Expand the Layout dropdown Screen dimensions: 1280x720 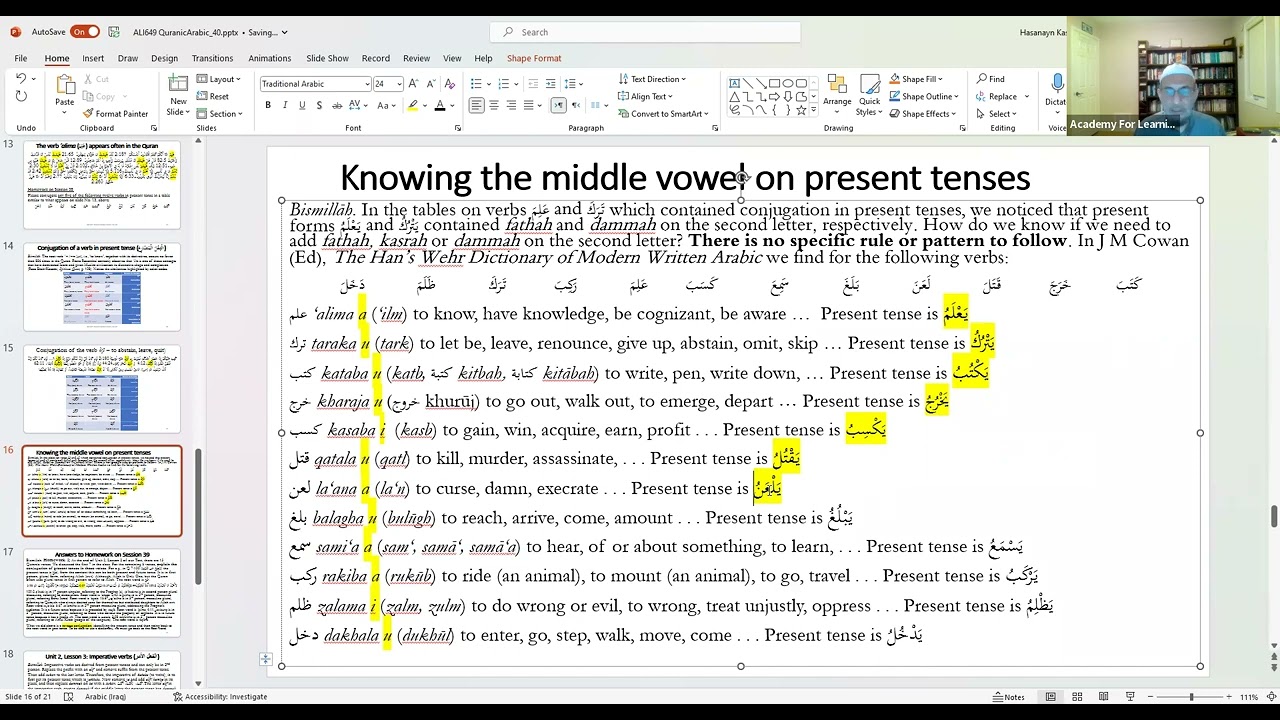click(x=218, y=79)
